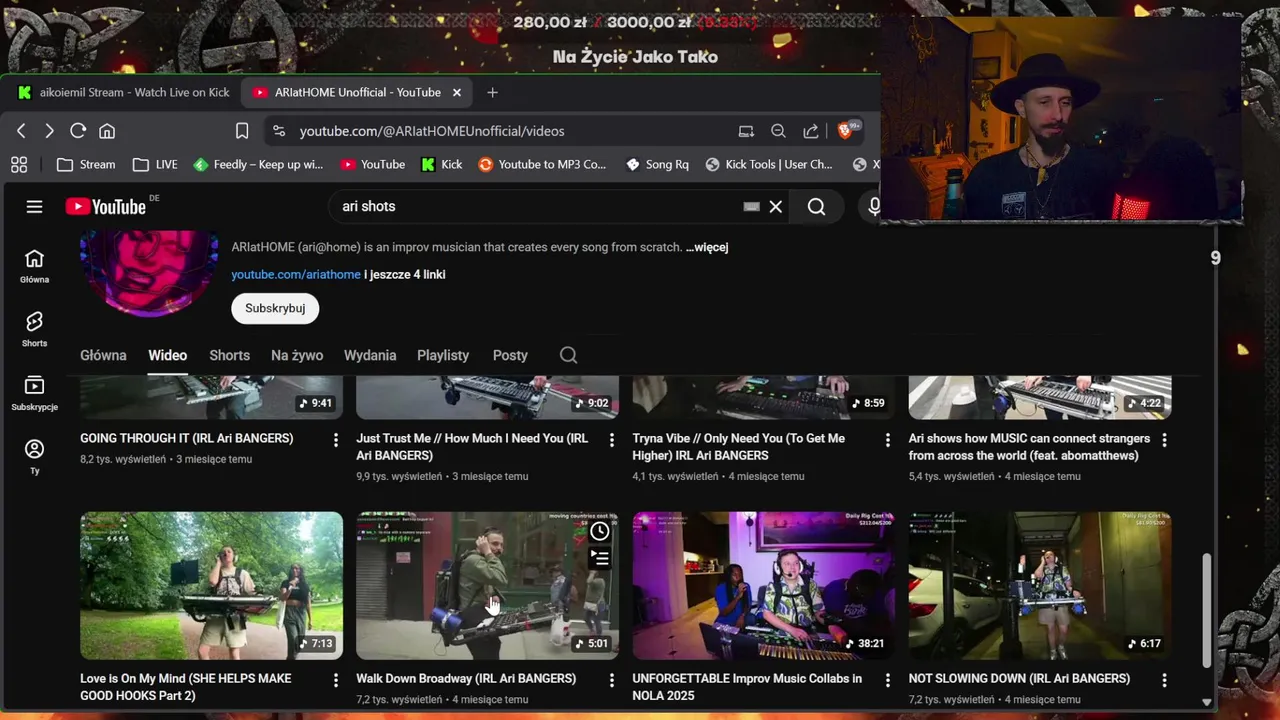Reload the page with the refresh icon
The height and width of the screenshot is (720, 1280).
pos(78,131)
